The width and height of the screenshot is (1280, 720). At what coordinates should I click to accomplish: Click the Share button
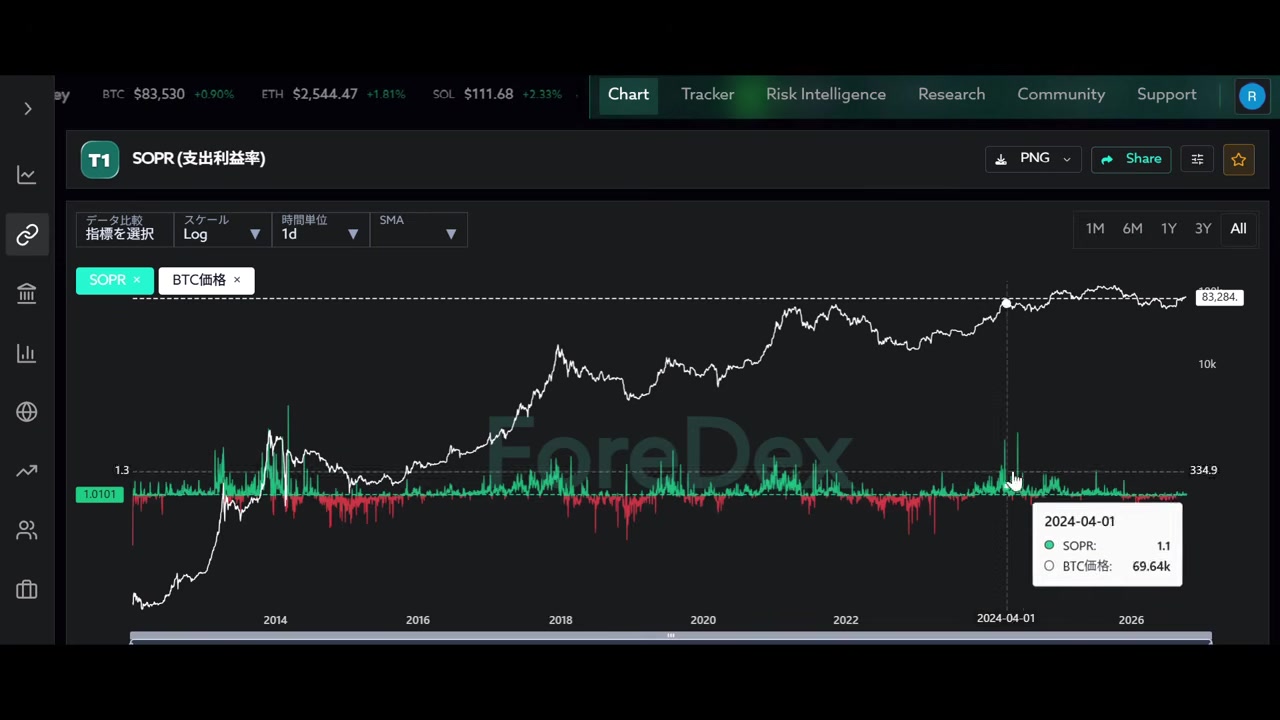click(x=1131, y=159)
